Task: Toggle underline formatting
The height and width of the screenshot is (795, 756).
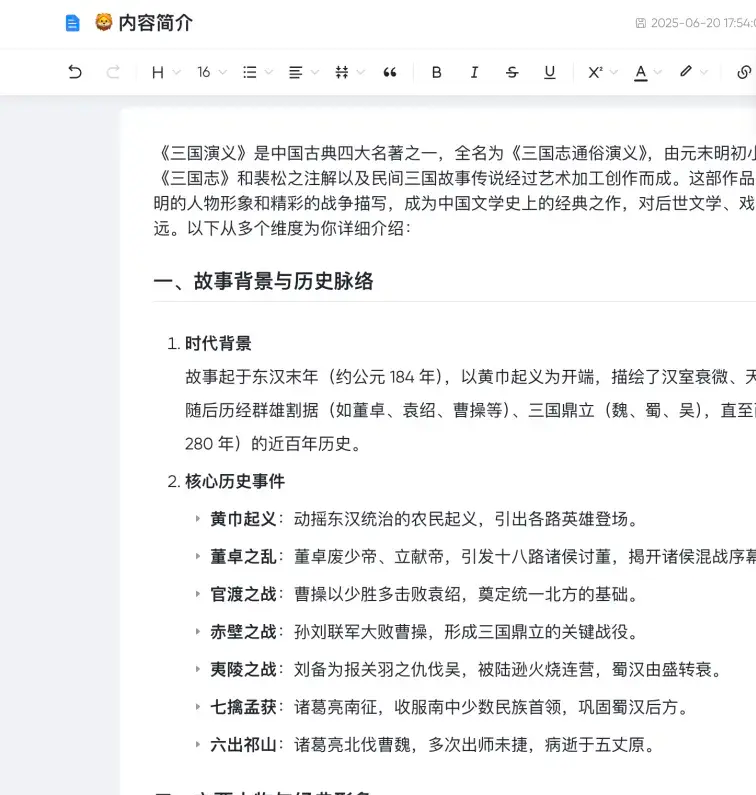Action: [550, 73]
